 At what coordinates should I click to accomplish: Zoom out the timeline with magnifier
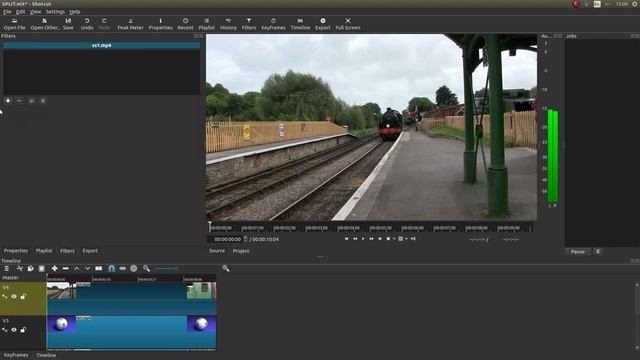click(x=147, y=268)
